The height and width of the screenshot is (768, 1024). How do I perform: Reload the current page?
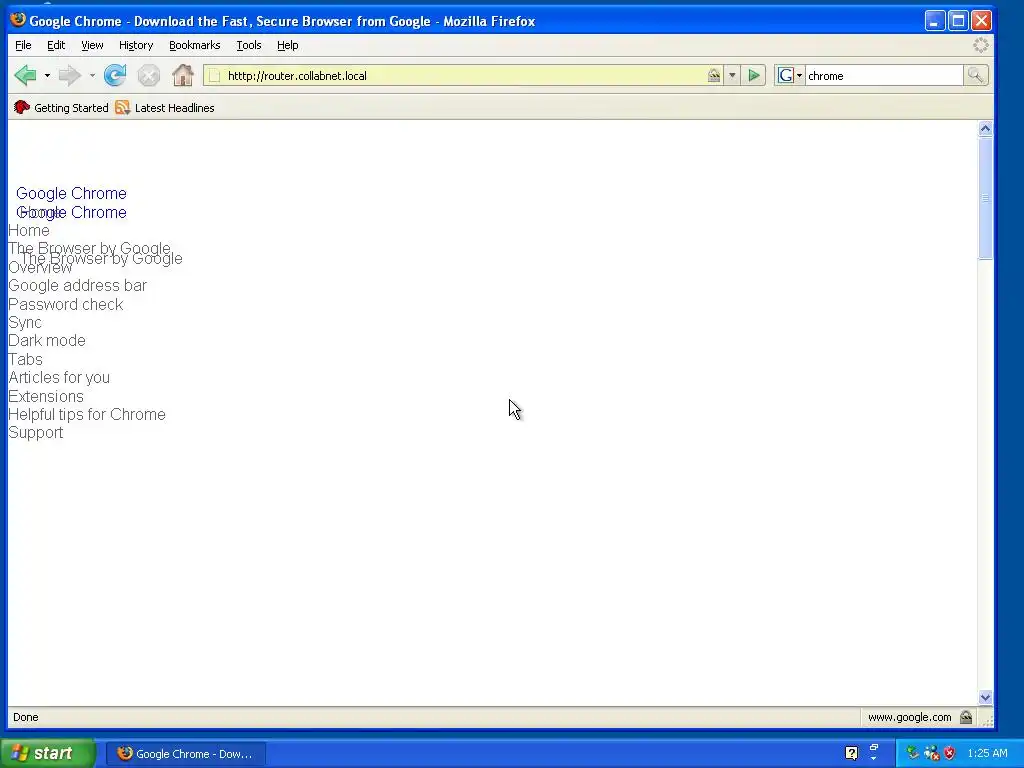pyautogui.click(x=115, y=76)
